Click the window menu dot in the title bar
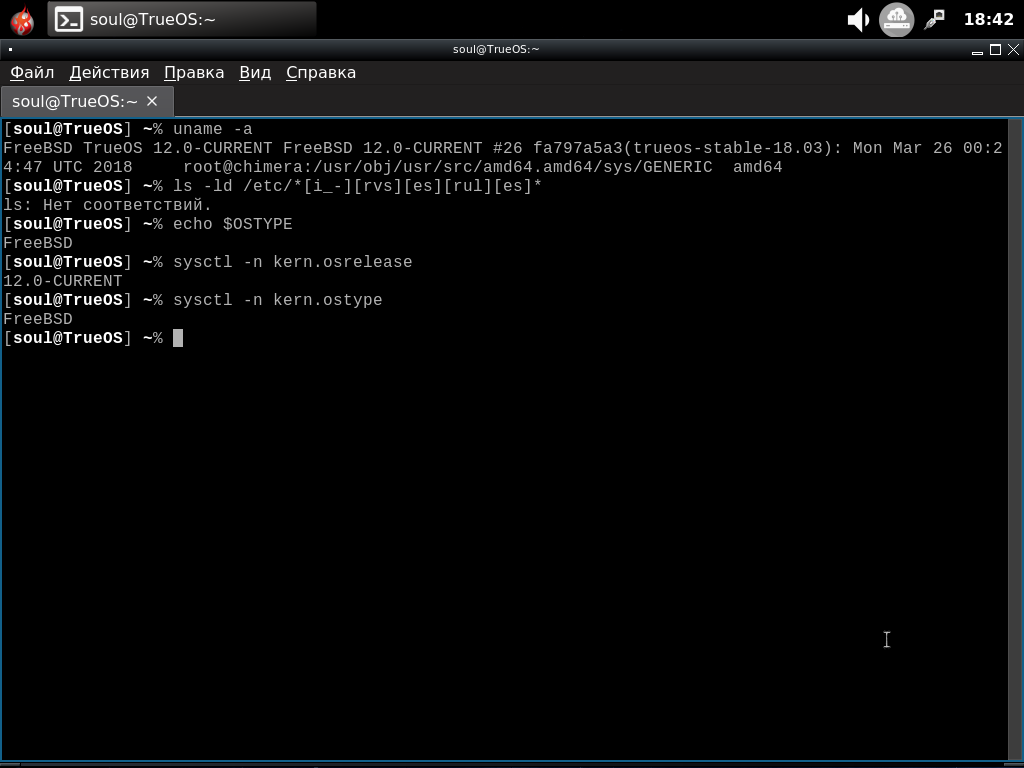 click(x=10, y=50)
